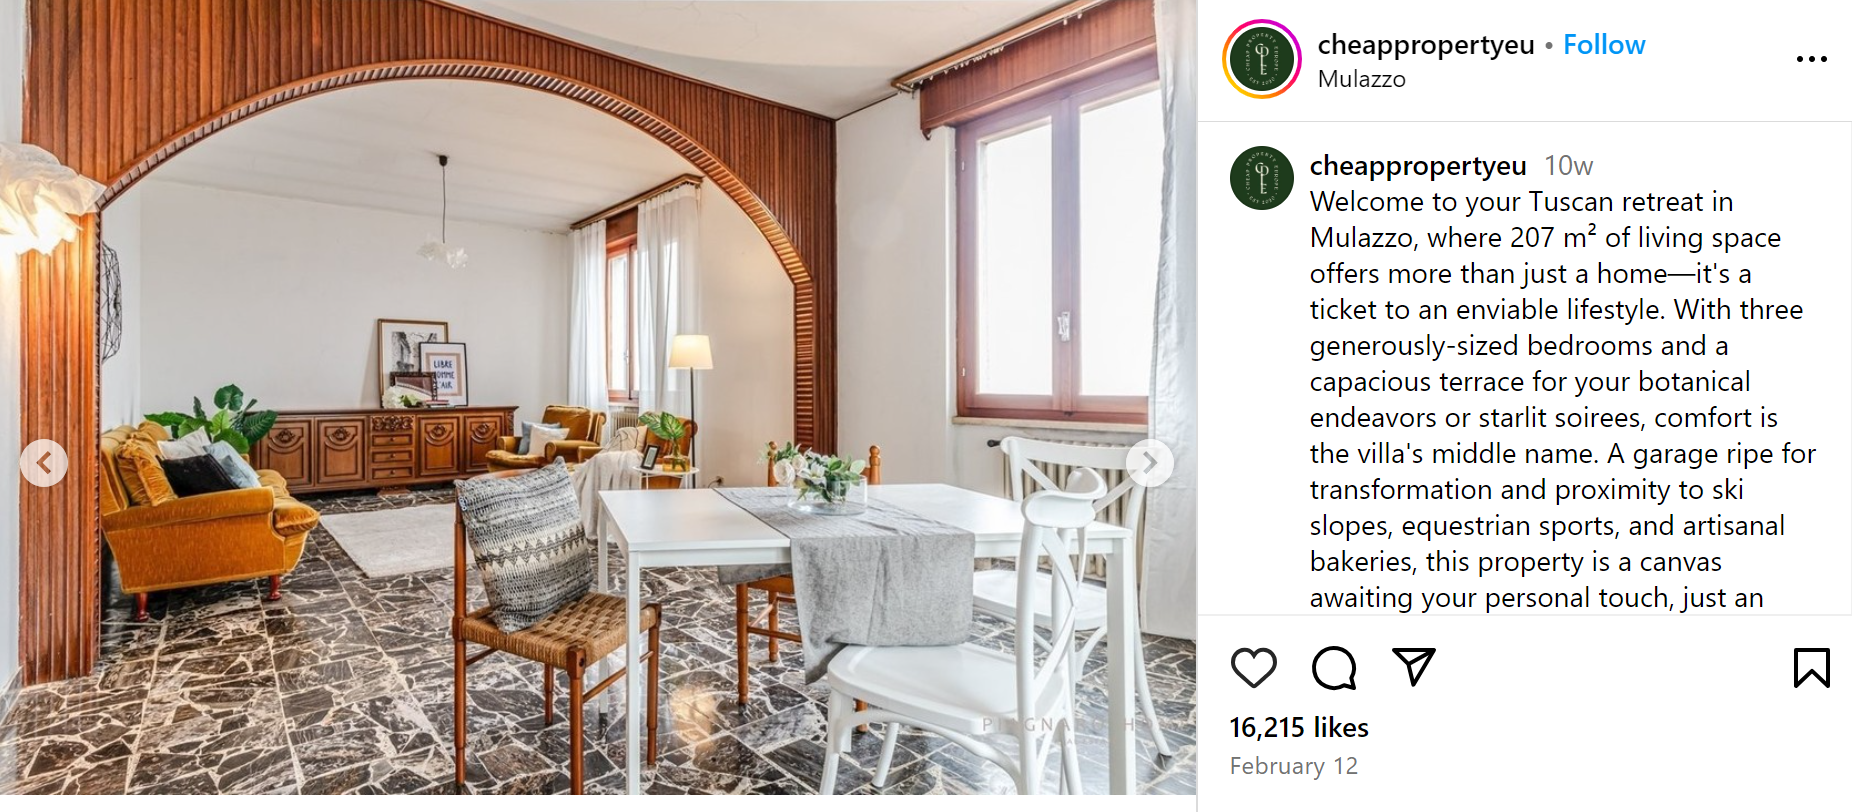Screen dimensions: 1852x812
Task: Click the caption text about Tuscan retreat
Action: (x=1563, y=400)
